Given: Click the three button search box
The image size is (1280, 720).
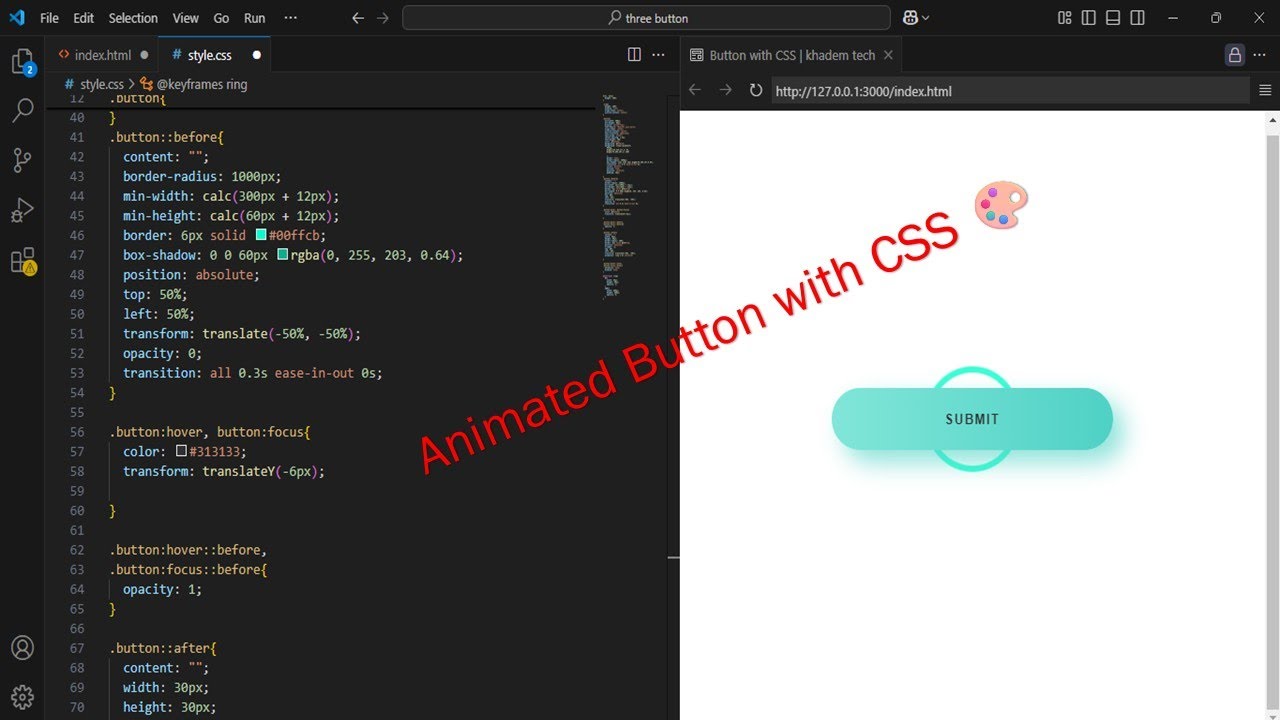Looking at the screenshot, I should (x=646, y=18).
